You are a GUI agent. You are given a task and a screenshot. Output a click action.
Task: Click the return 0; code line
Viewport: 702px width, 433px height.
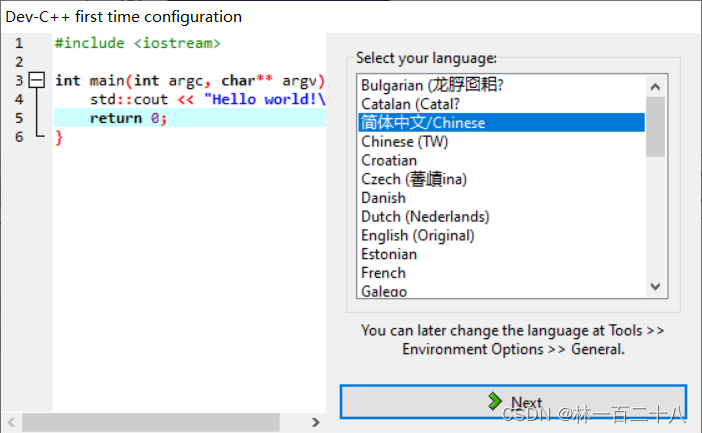190,118
